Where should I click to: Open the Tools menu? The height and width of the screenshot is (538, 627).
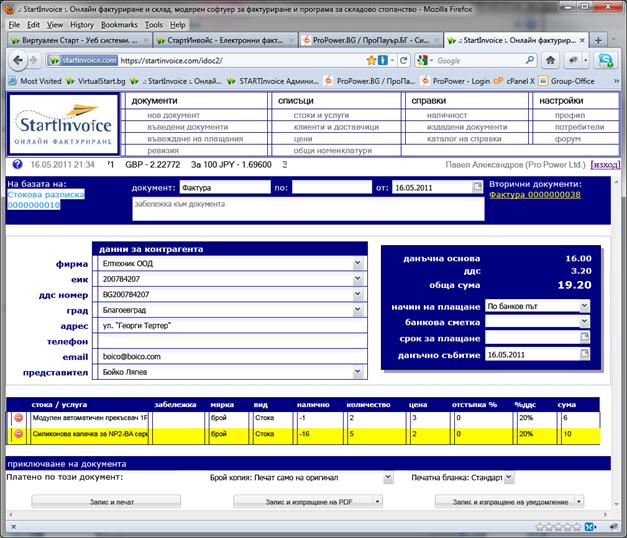(154, 25)
